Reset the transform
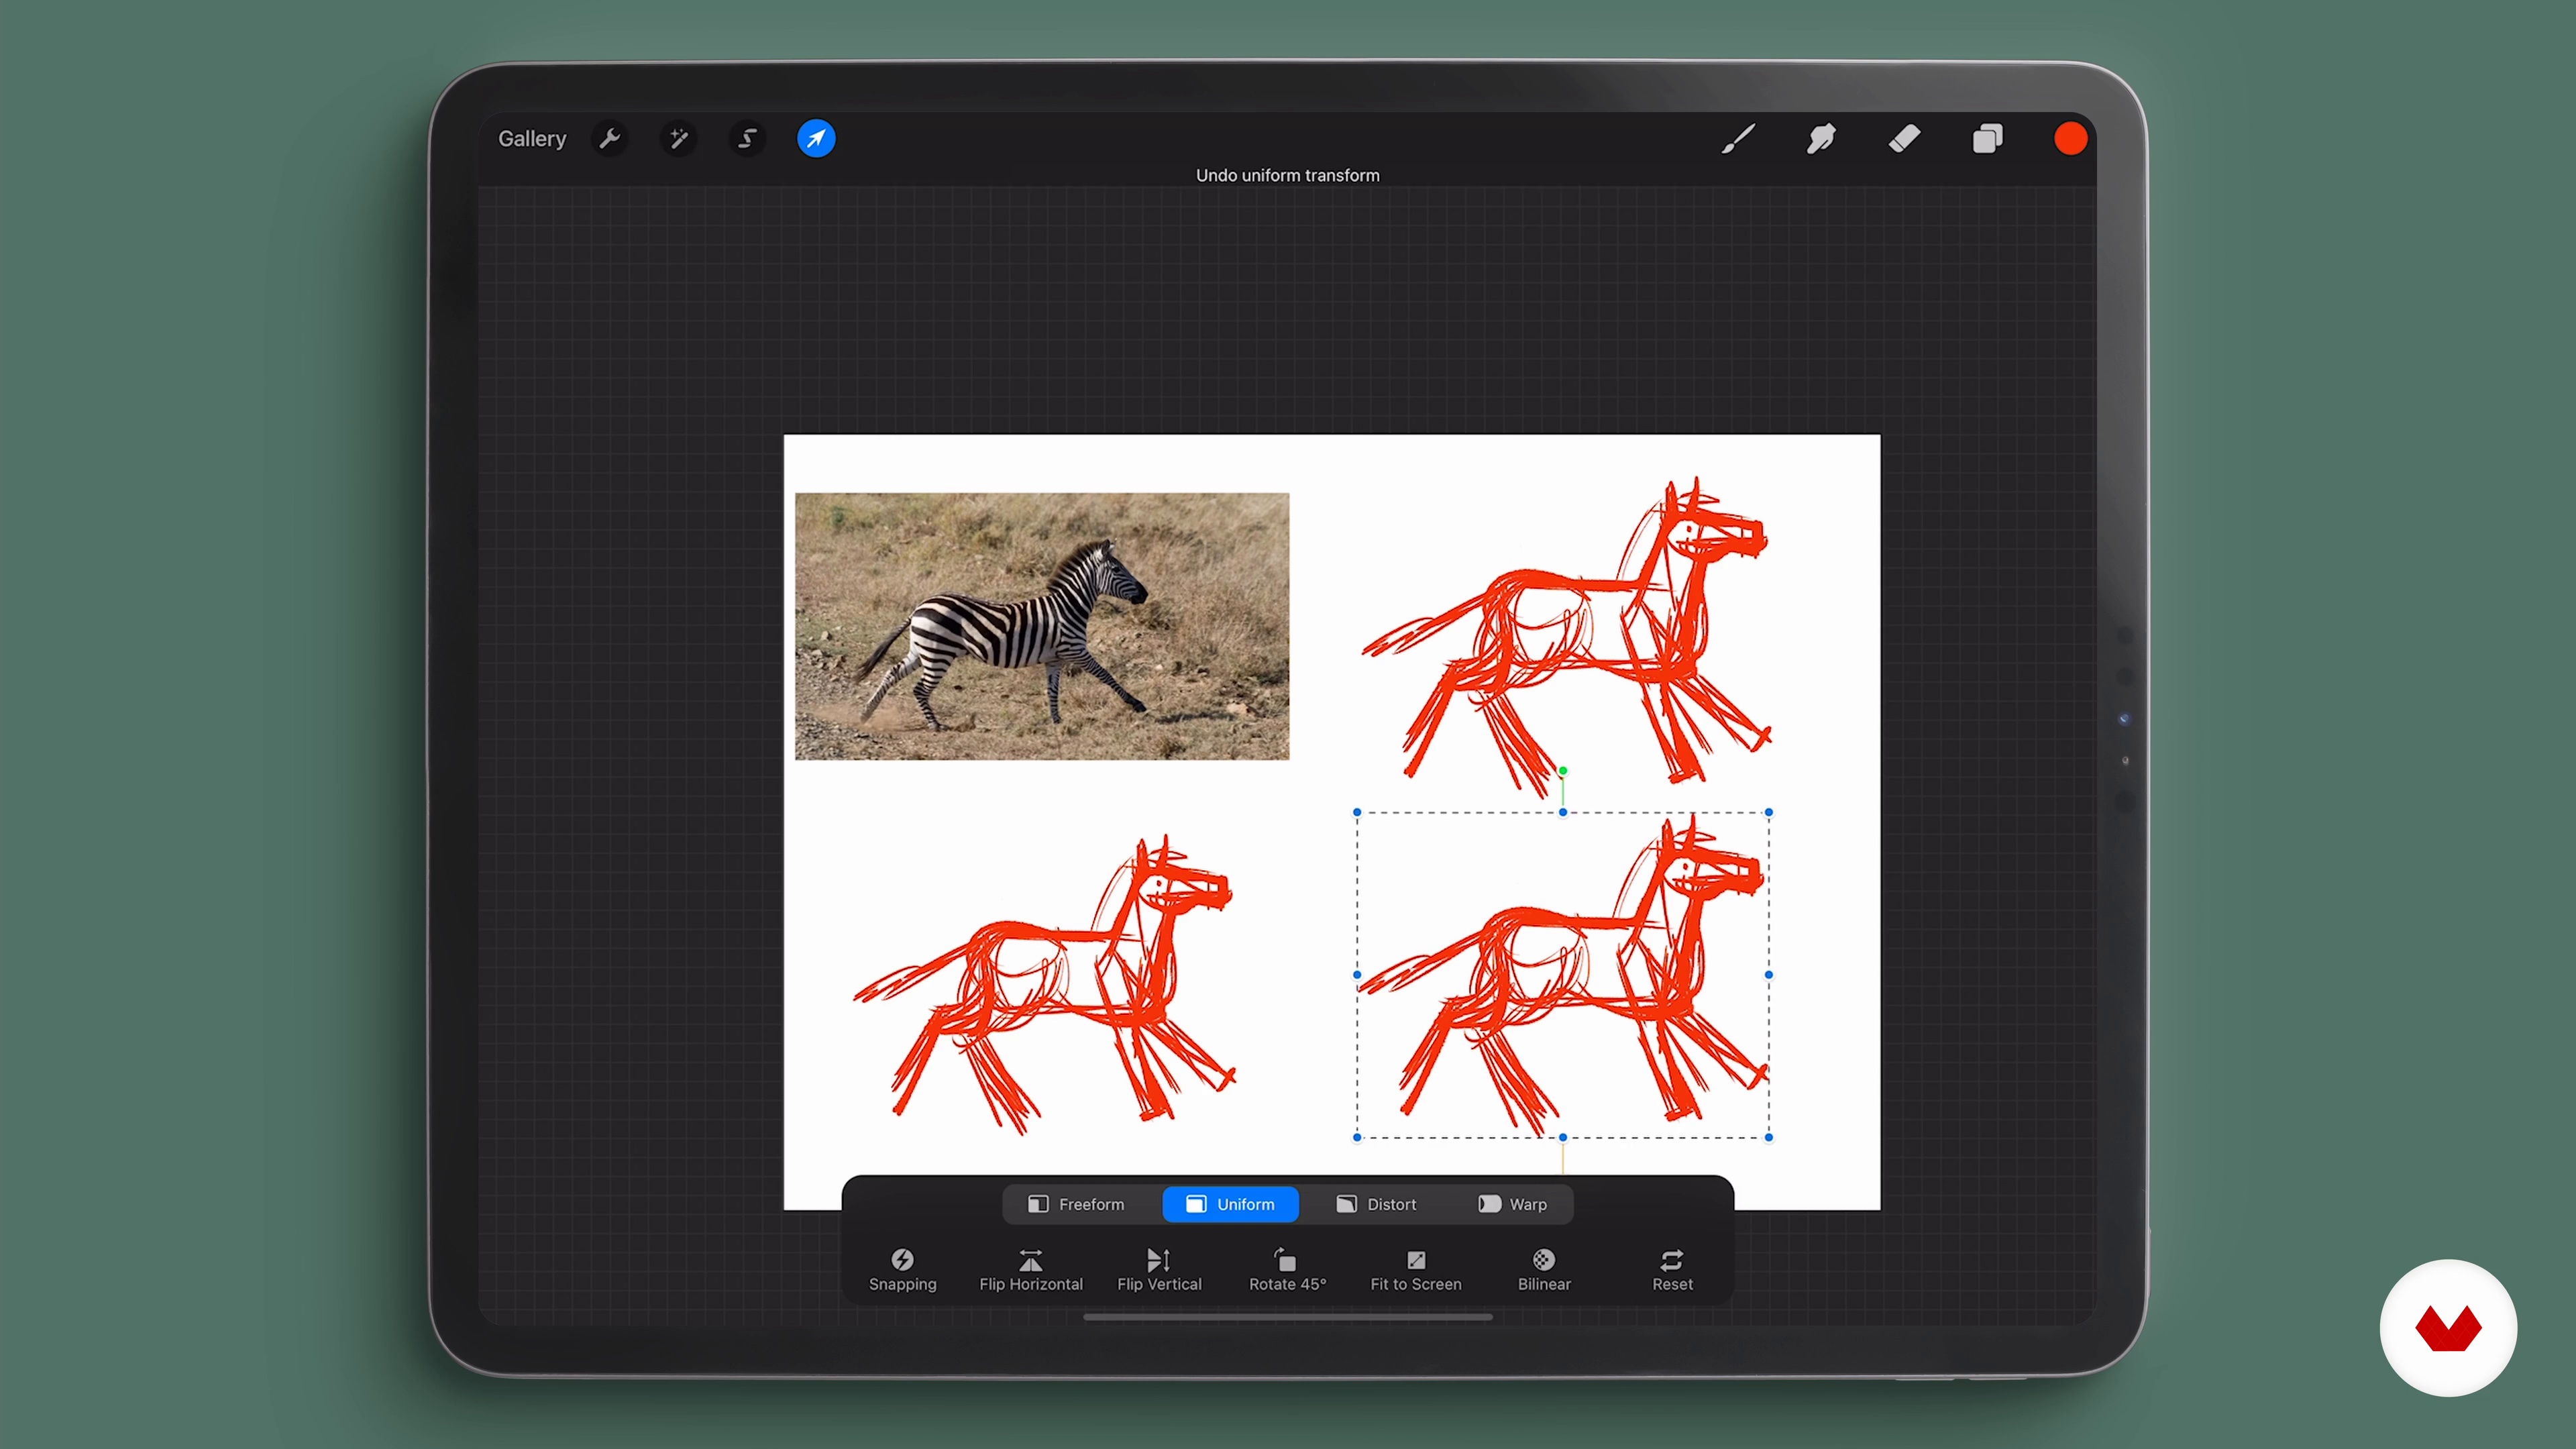The height and width of the screenshot is (1449, 2576). [x=1672, y=1270]
